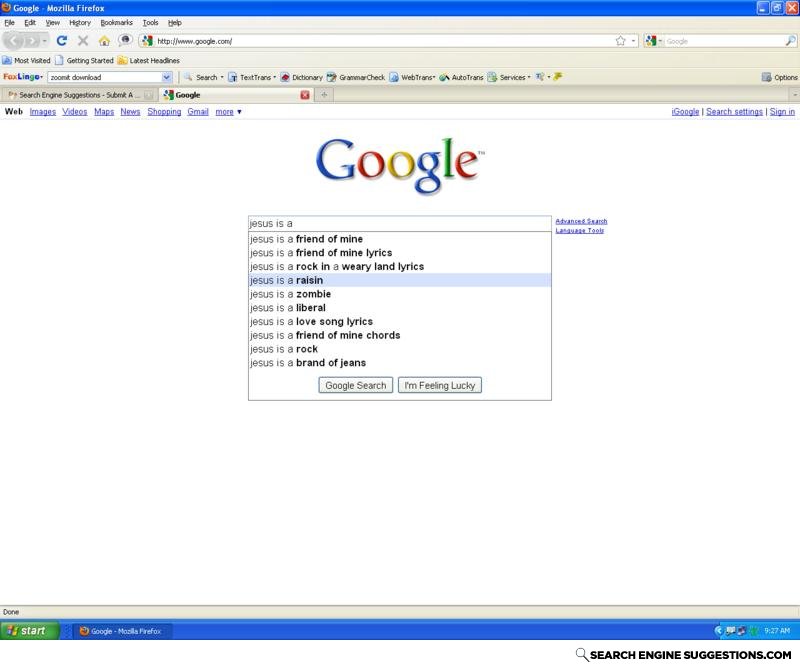
Task: Click the FoxLingo translate settings icon
Action: click(x=540, y=77)
